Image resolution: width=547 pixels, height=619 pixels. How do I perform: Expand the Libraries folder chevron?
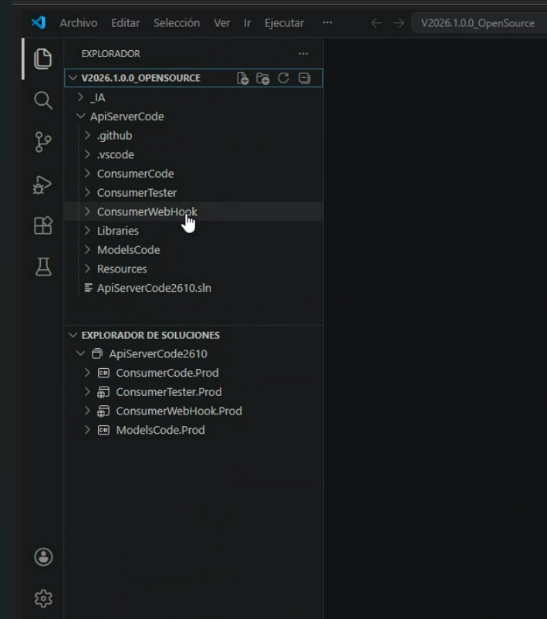[x=88, y=231]
